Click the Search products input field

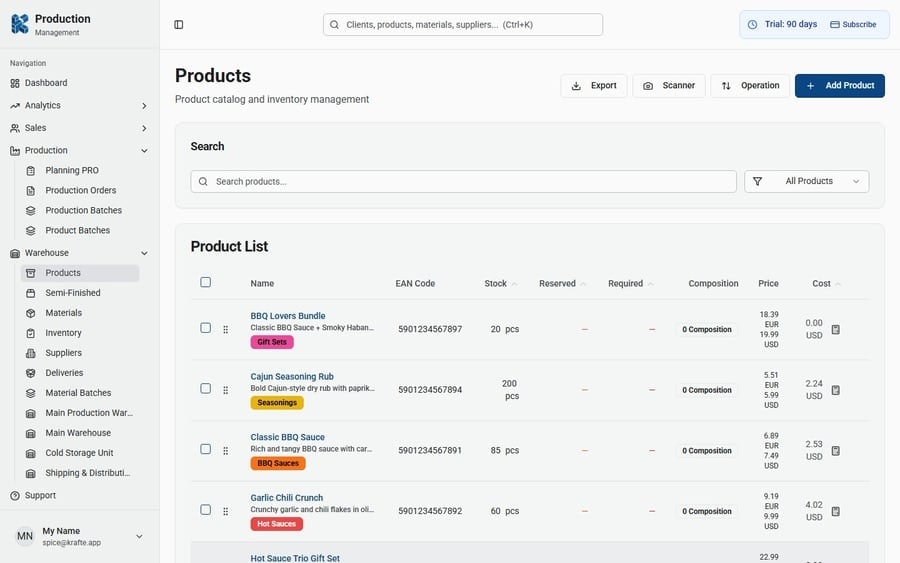point(463,181)
